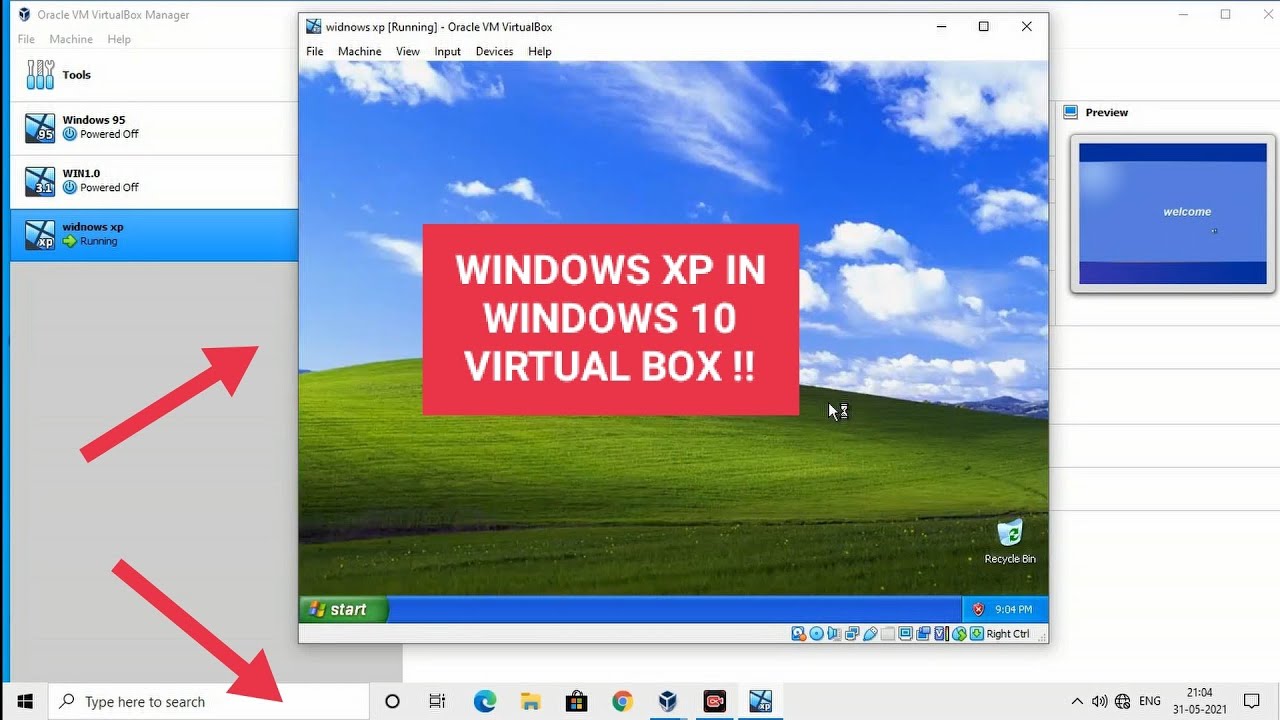Viewport: 1280px width, 720px height.
Task: Click the Right Ctrl host key label
Action: (x=1008, y=634)
